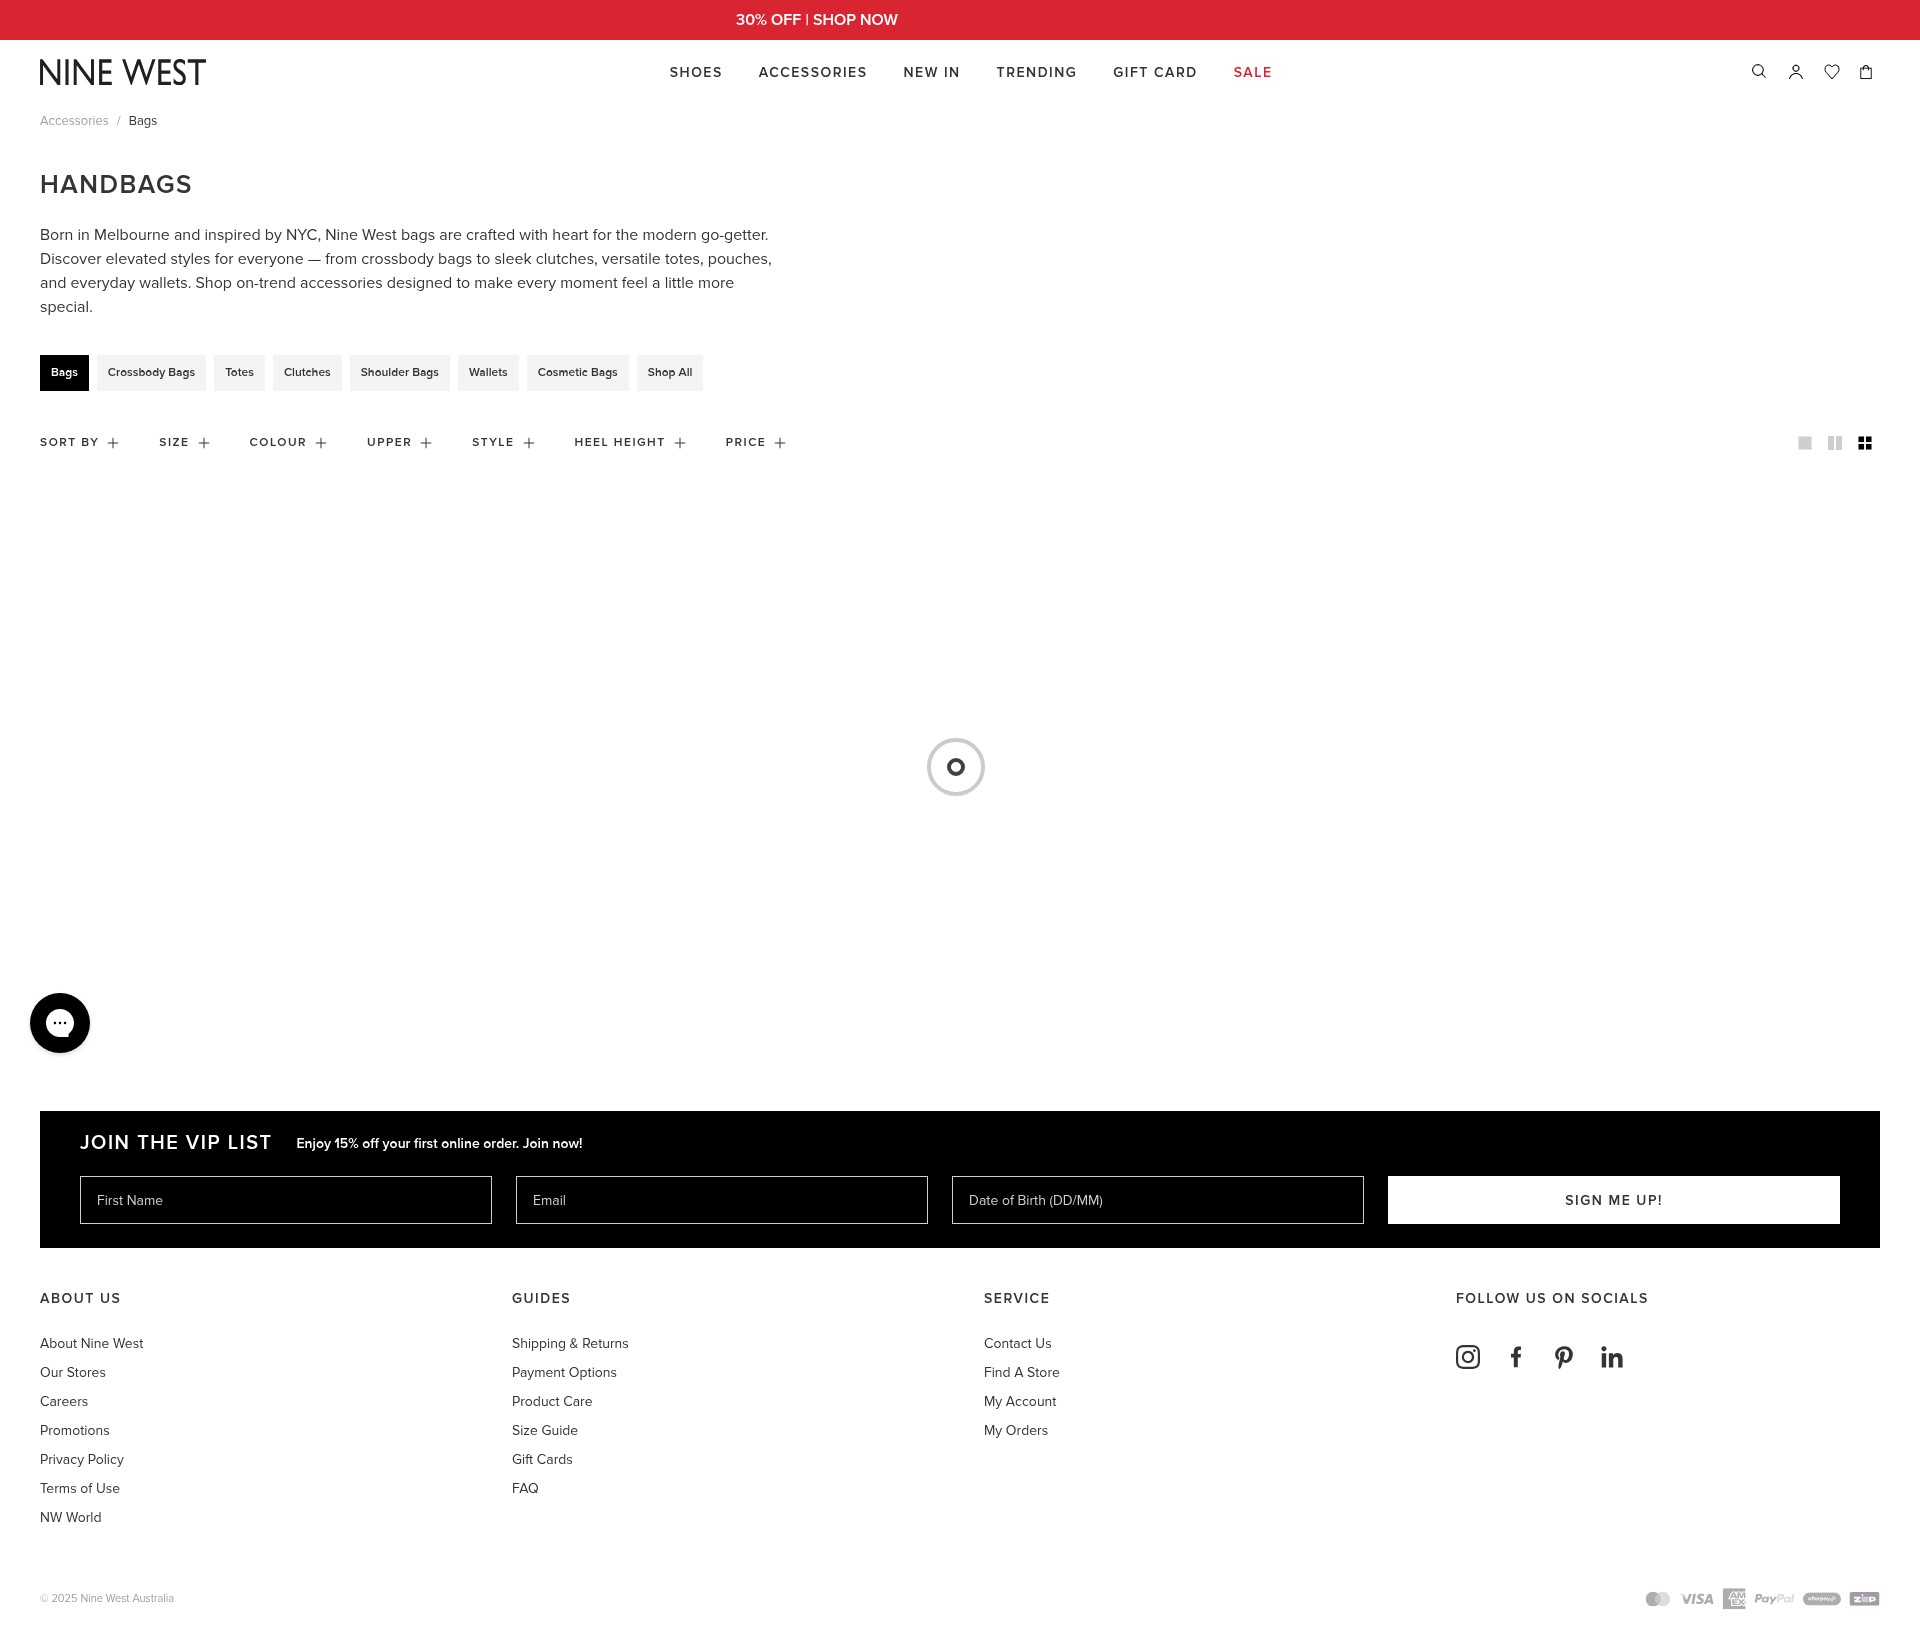Expand the Sort By filter
The width and height of the screenshot is (1920, 1646).
(80, 442)
